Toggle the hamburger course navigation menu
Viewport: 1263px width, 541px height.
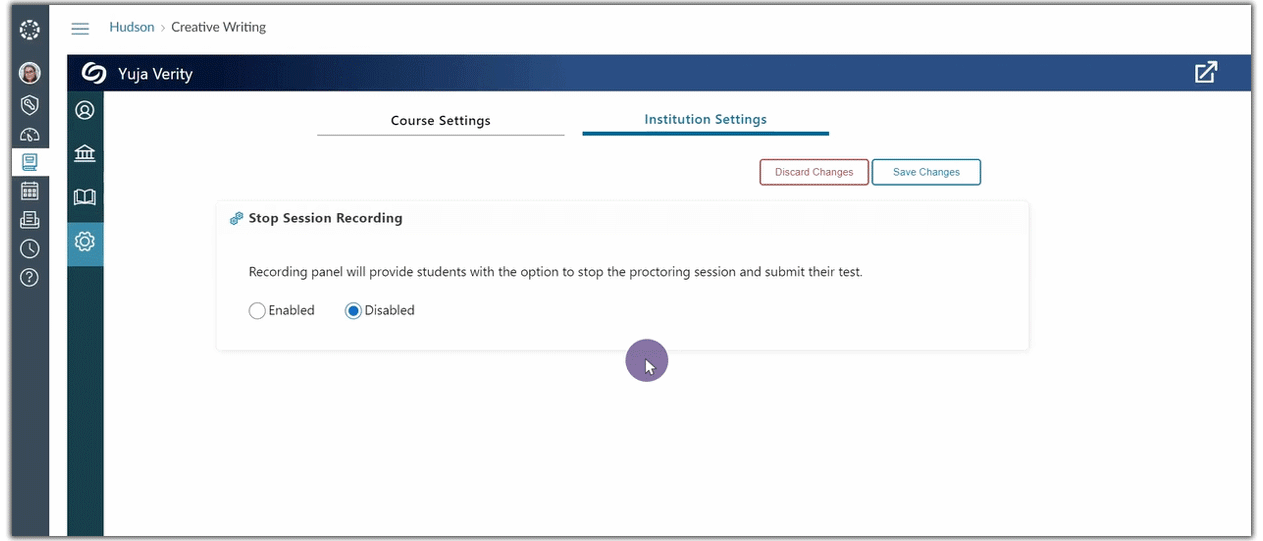click(80, 29)
